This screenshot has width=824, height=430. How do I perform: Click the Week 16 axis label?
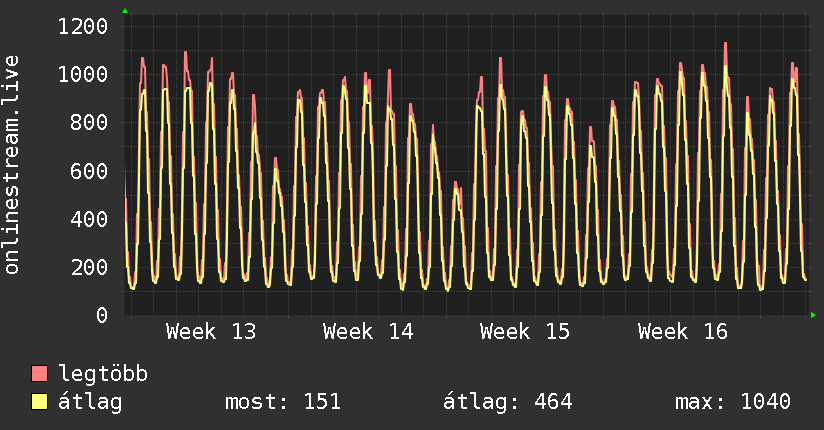[683, 332]
